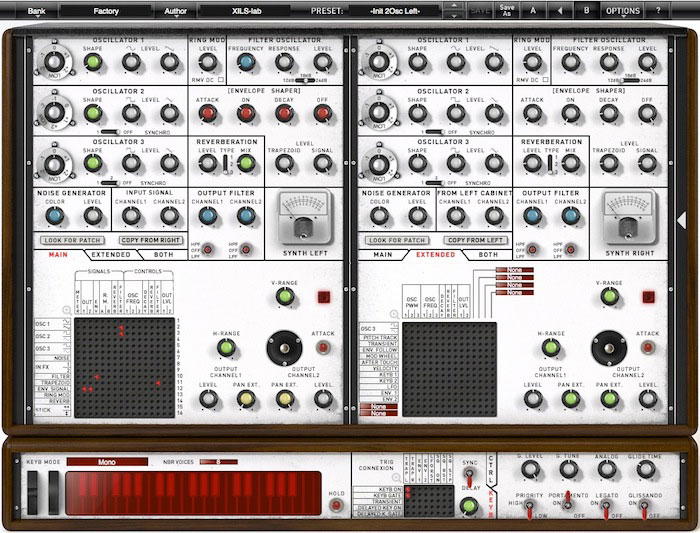Open the Options dropdown menu

623,11
